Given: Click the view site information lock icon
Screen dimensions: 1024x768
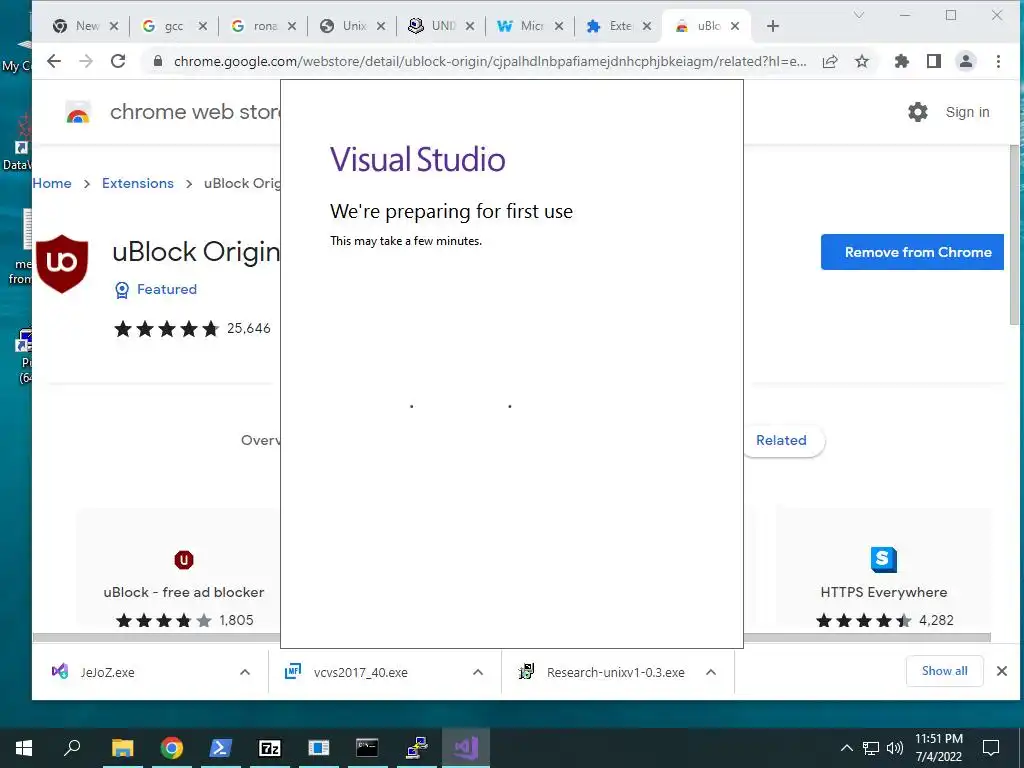Looking at the screenshot, I should 157,61.
